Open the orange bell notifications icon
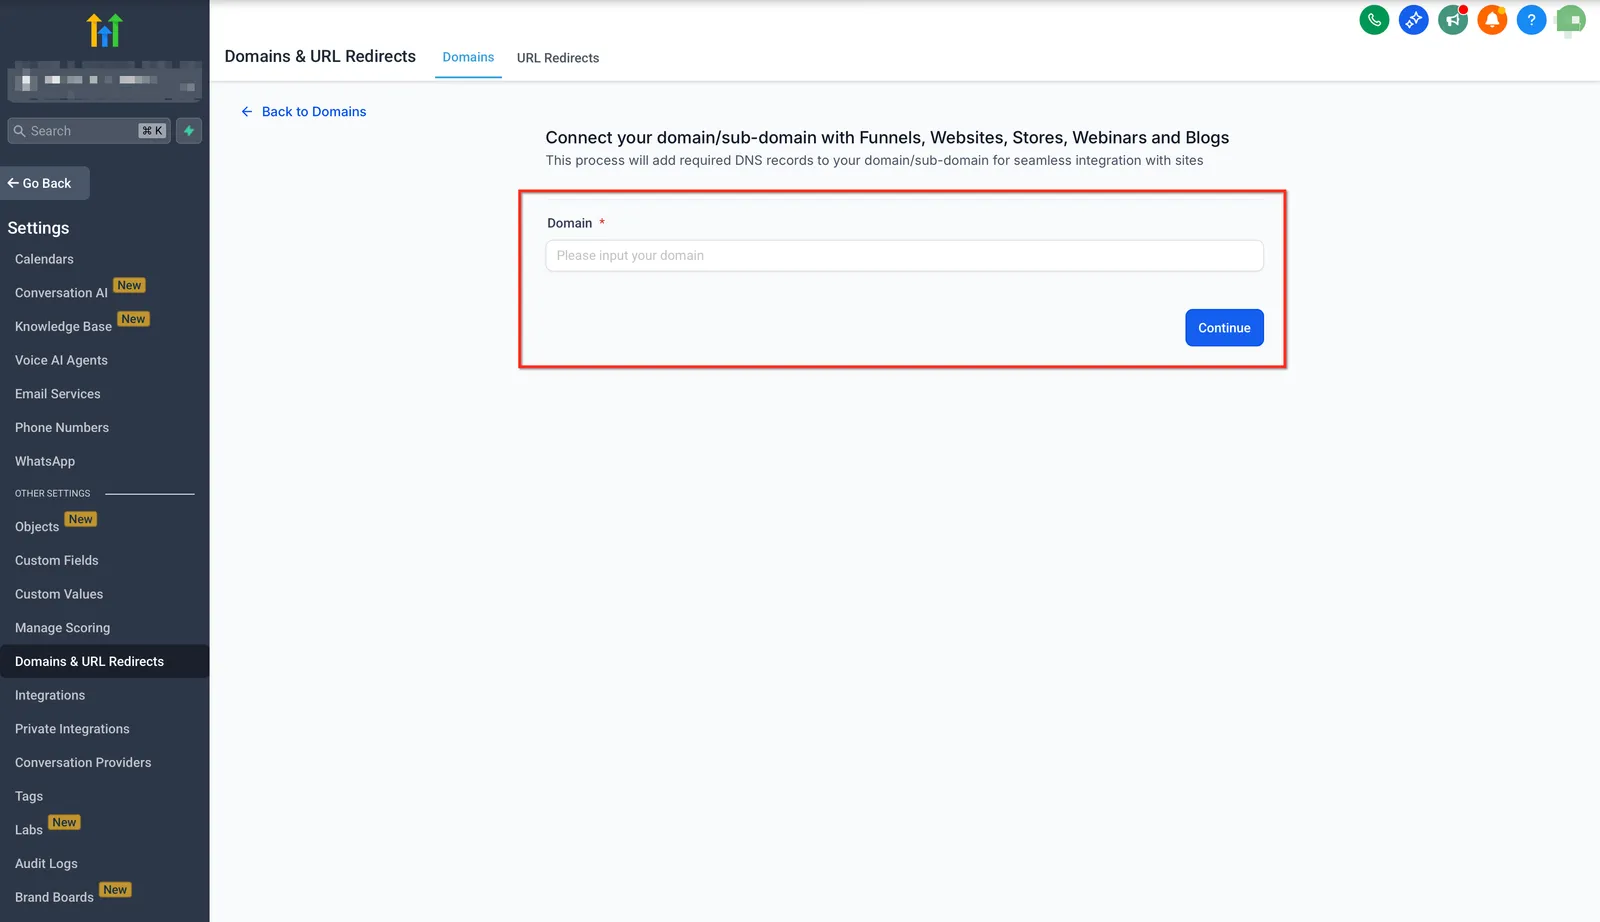The height and width of the screenshot is (922, 1600). [1492, 20]
